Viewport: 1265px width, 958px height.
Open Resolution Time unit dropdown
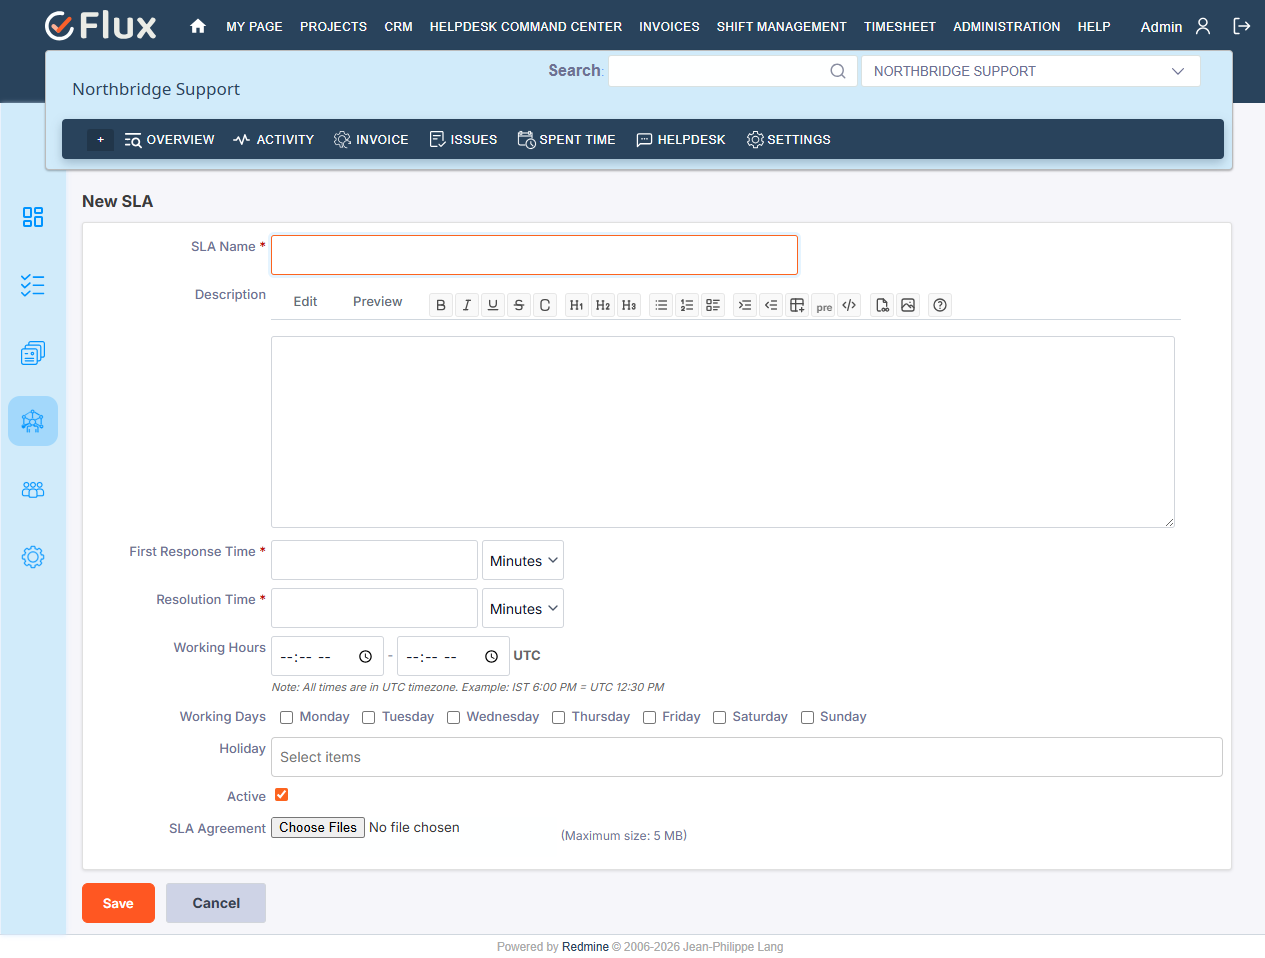pos(523,608)
